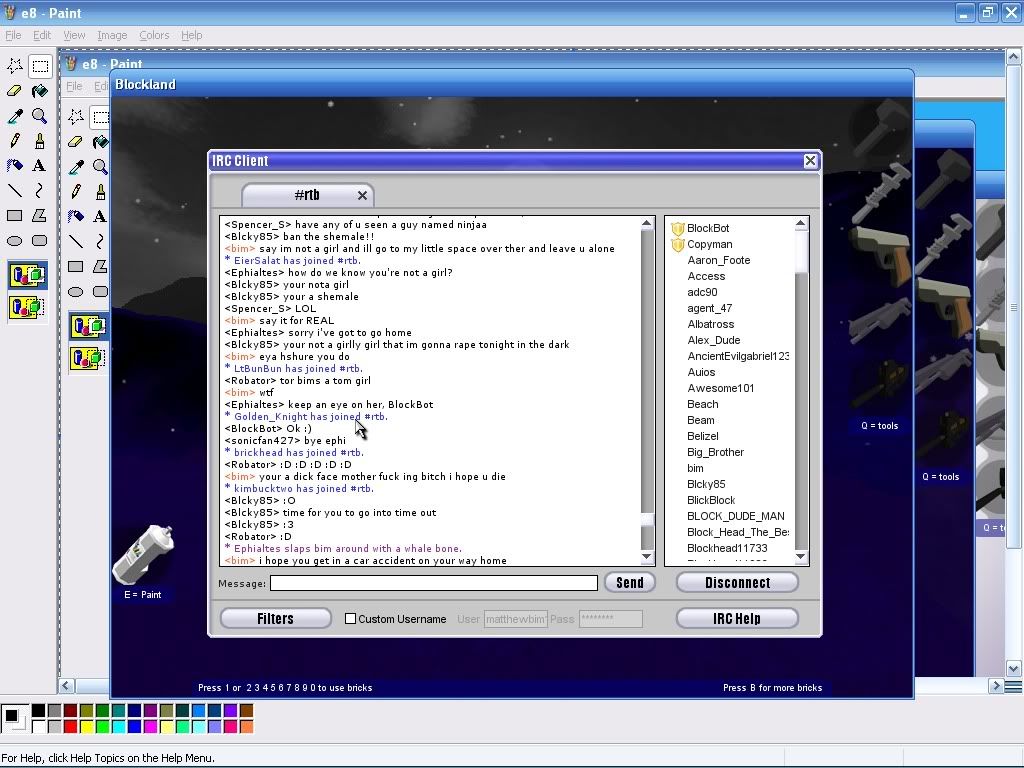This screenshot has height=768, width=1024.
Task: Choose the magenta palette swatch
Action: 150,726
